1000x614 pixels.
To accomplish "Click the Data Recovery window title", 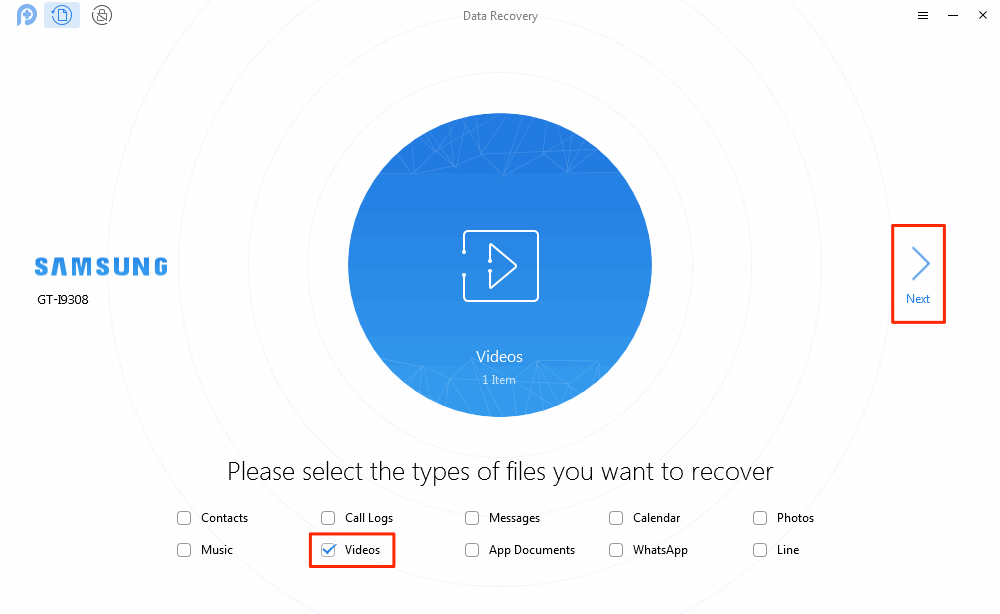I will pyautogui.click(x=501, y=16).
